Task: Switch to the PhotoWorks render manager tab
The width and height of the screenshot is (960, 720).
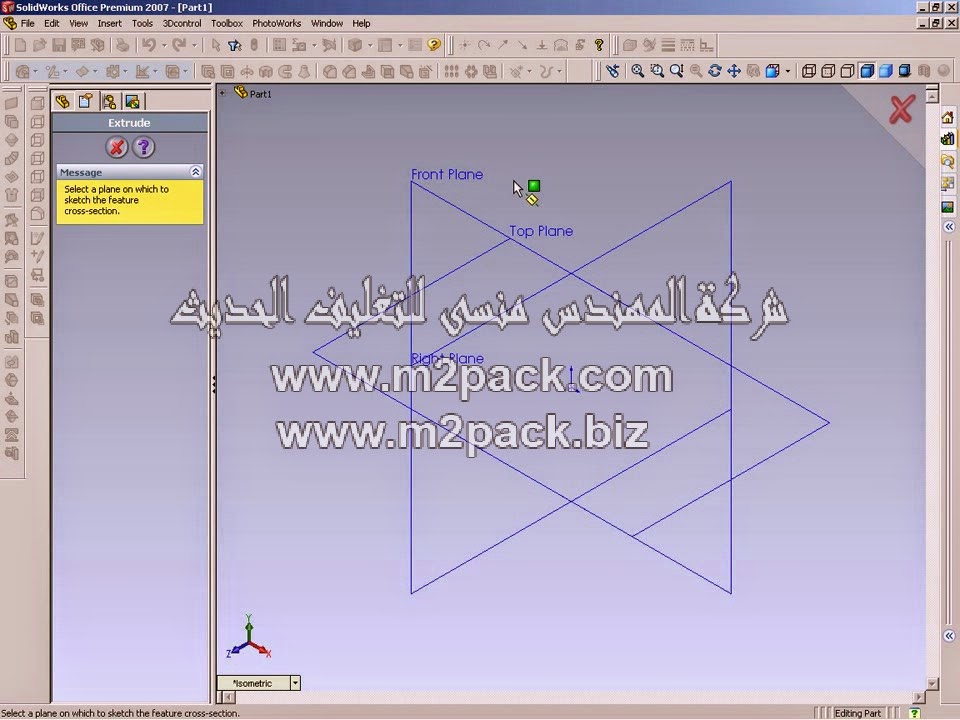Action: coord(132,102)
